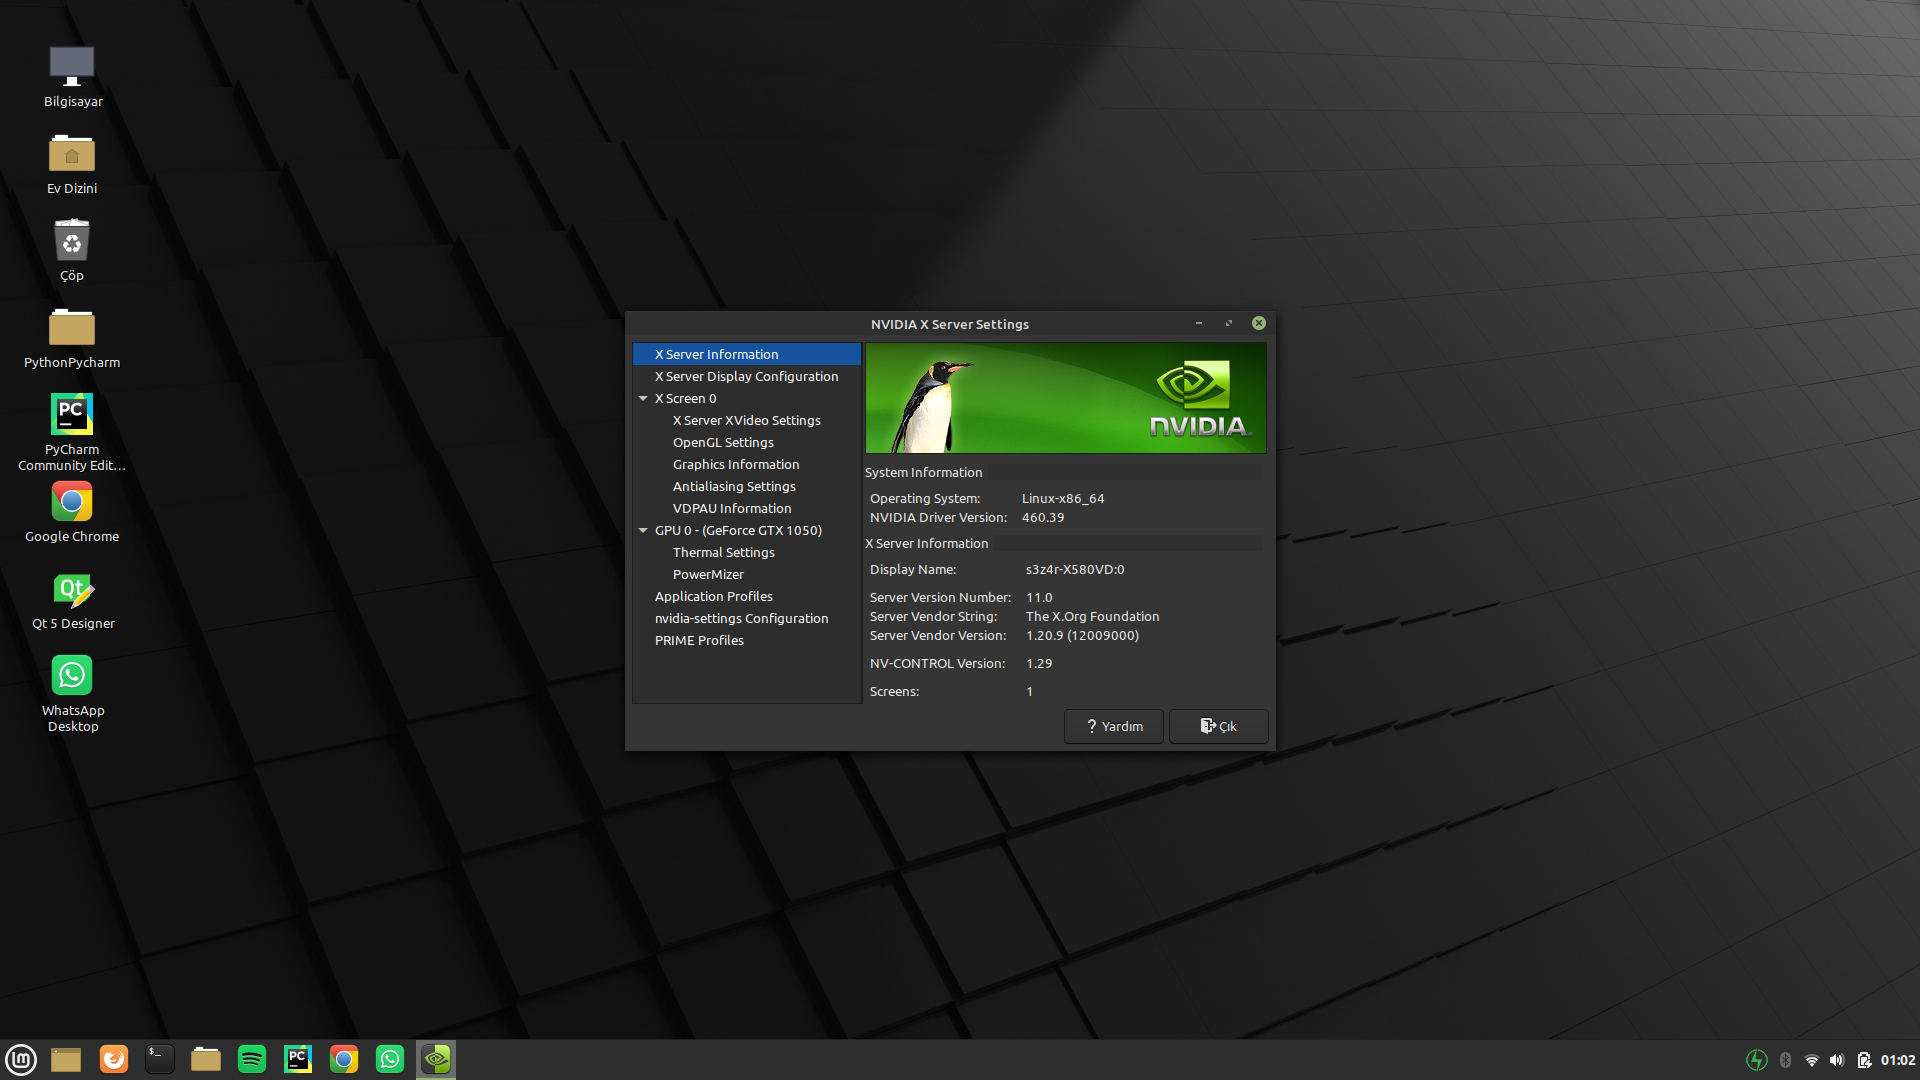Viewport: 1920px width, 1080px height.
Task: Click the clock in the panel
Action: 1897,1060
